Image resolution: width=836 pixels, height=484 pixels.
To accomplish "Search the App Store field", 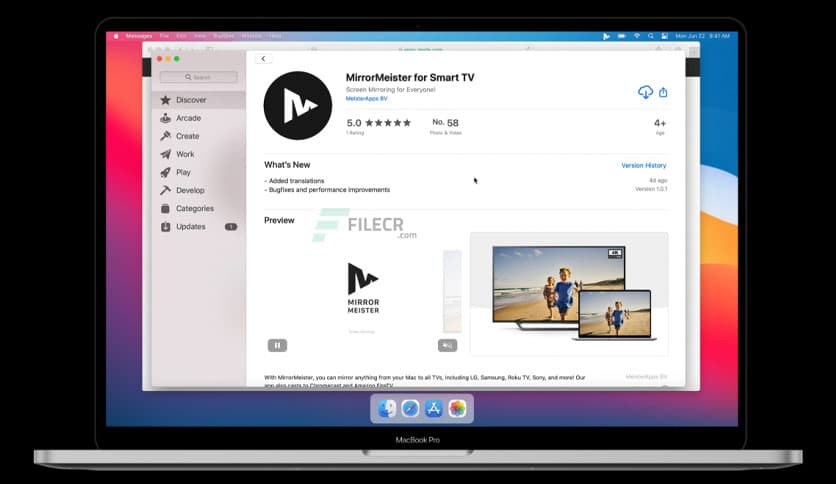I will coord(198,77).
